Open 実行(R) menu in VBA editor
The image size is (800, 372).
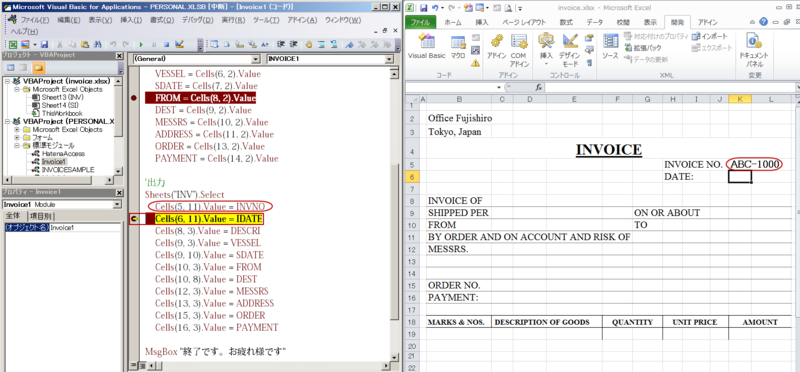pyautogui.click(x=234, y=20)
